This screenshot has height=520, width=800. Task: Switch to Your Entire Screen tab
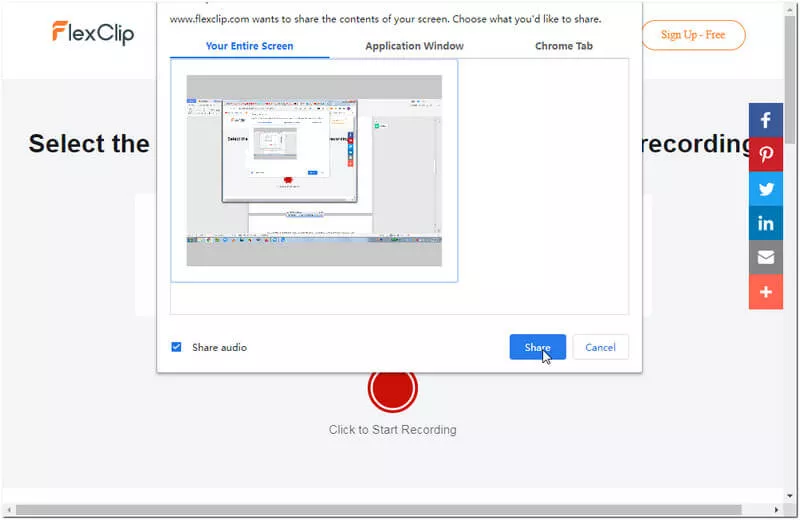249,46
